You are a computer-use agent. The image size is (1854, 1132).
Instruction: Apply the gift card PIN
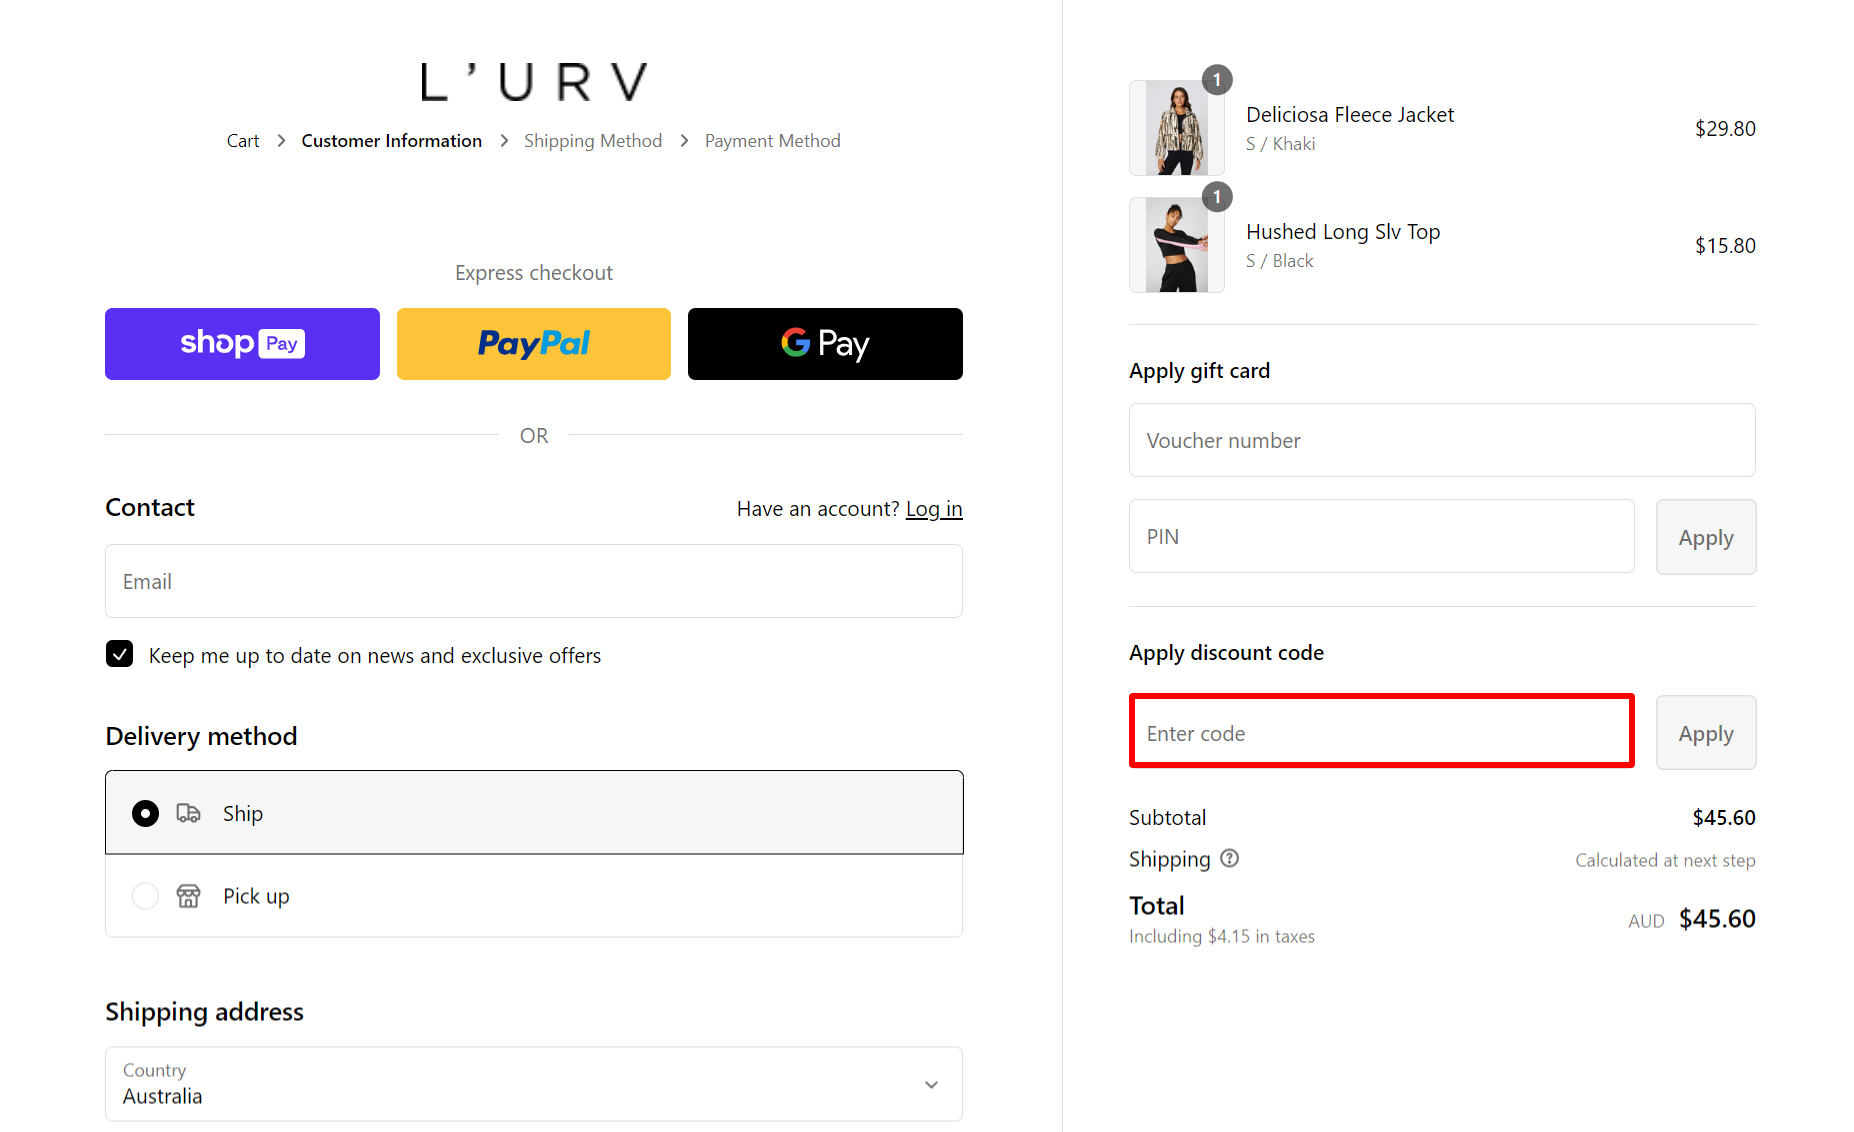point(1705,537)
